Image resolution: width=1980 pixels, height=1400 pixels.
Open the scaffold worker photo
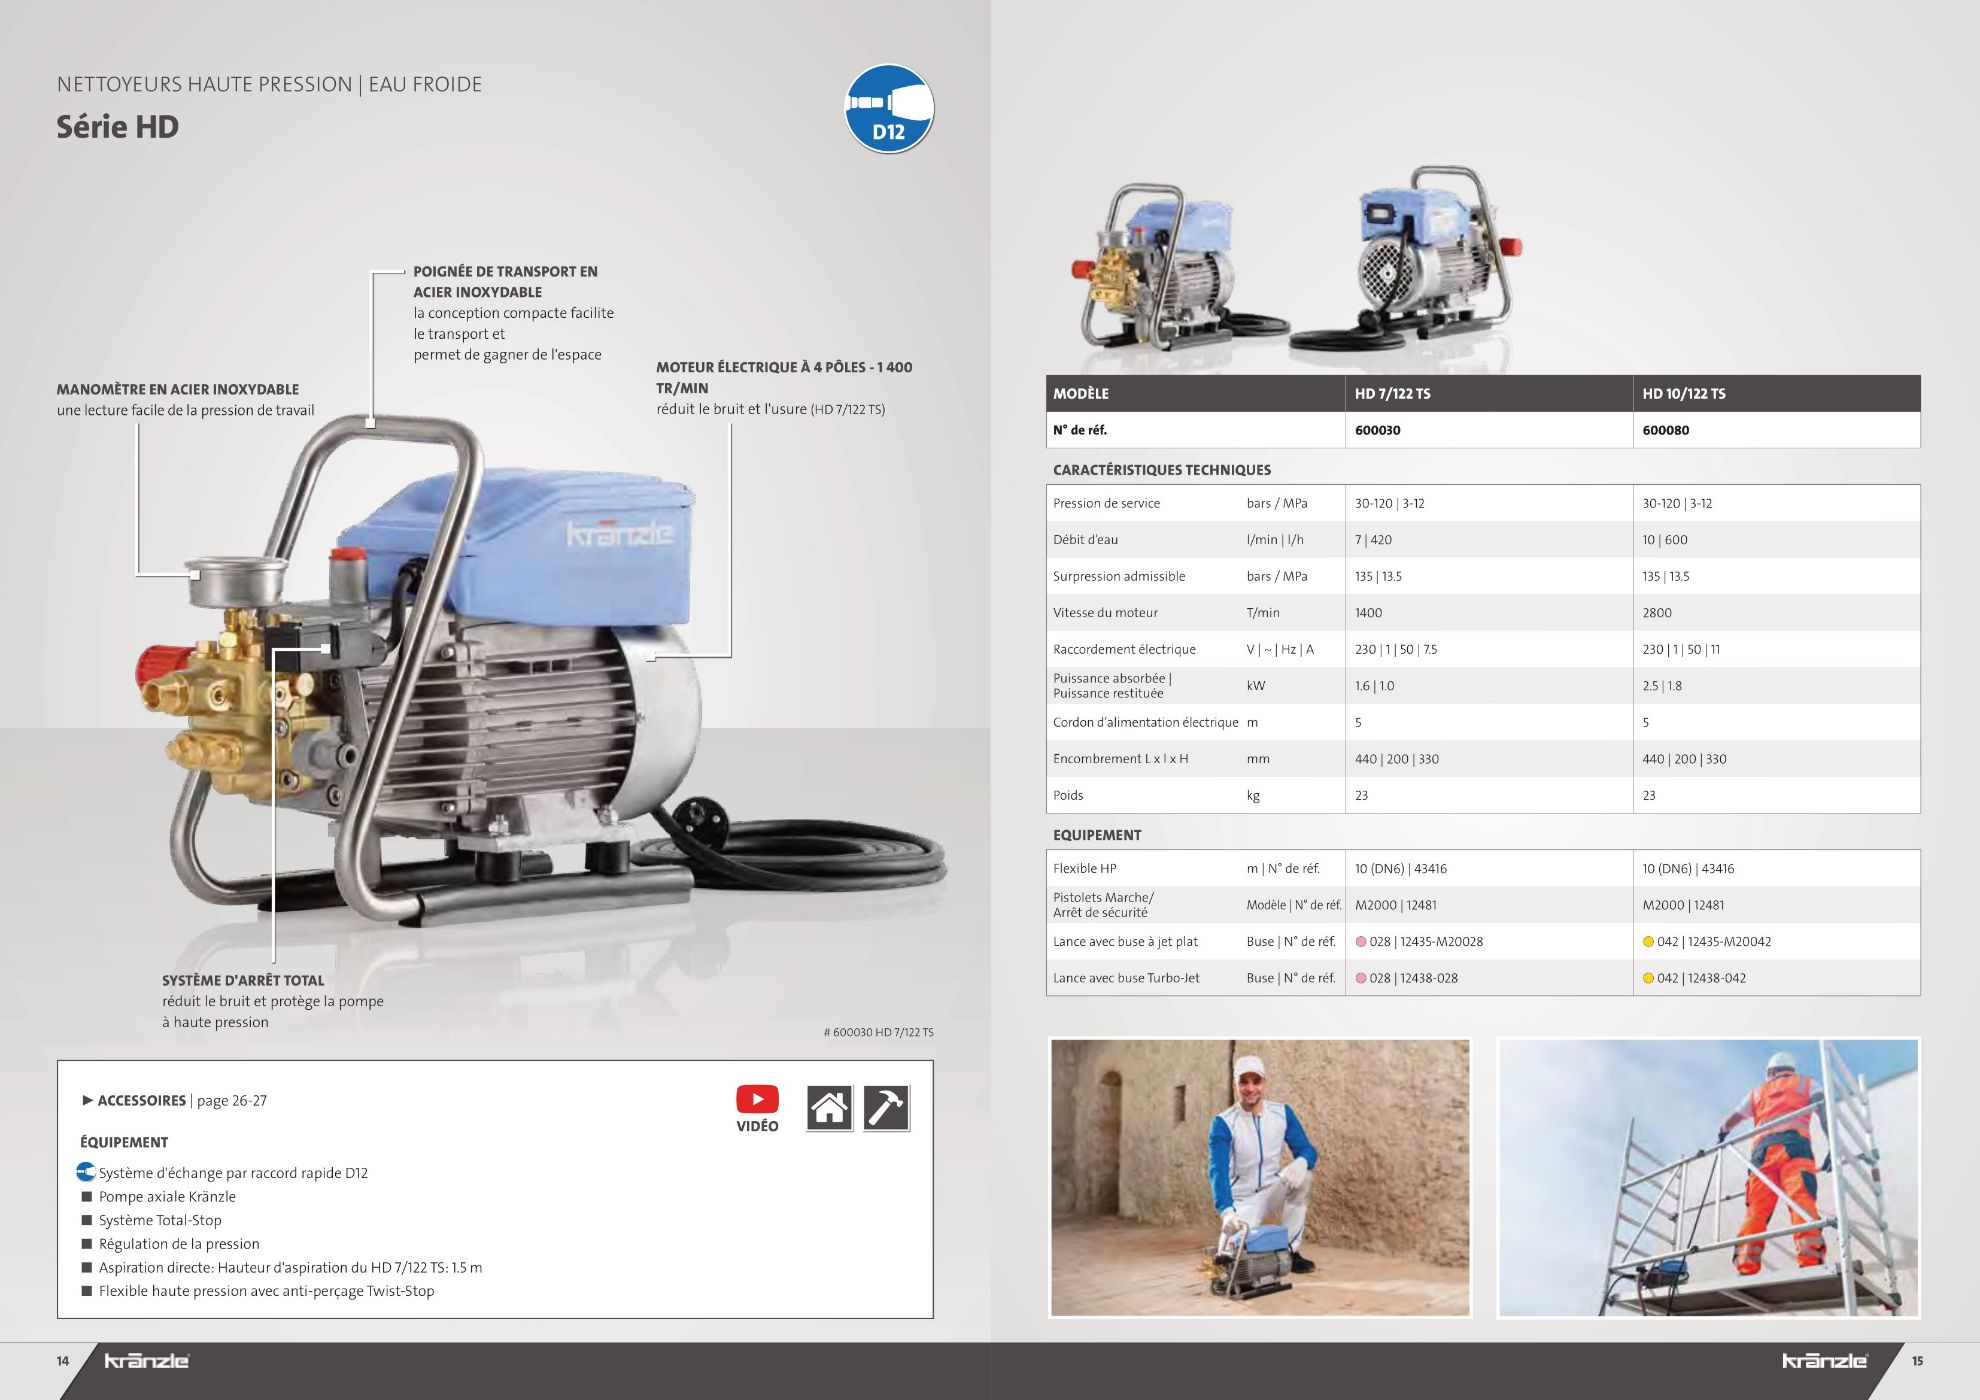click(1707, 1177)
